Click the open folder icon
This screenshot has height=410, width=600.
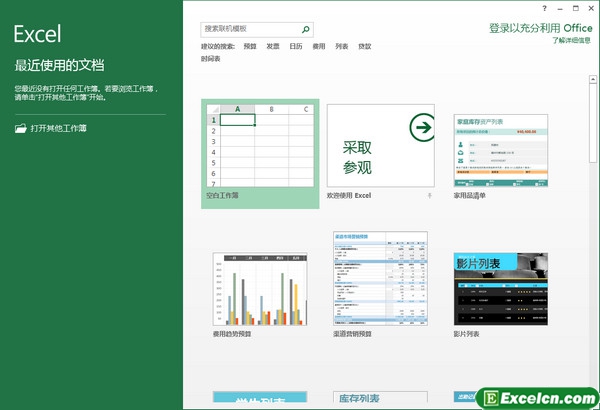click(21, 128)
